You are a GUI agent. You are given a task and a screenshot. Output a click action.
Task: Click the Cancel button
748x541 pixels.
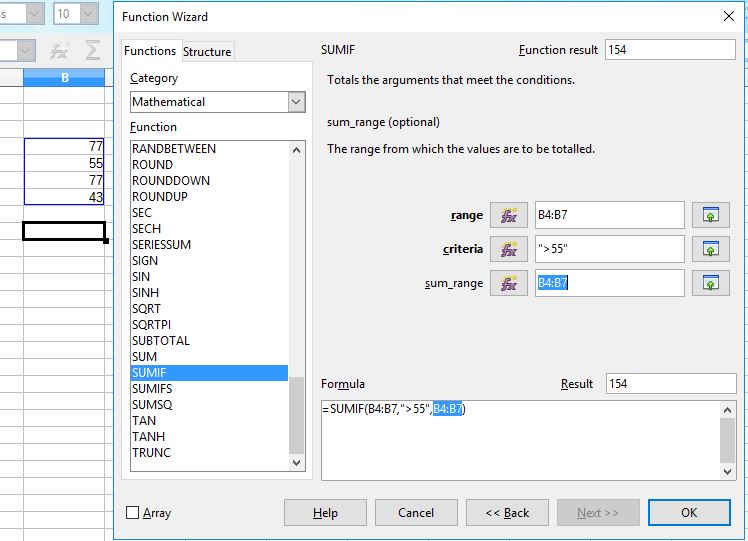[416, 512]
